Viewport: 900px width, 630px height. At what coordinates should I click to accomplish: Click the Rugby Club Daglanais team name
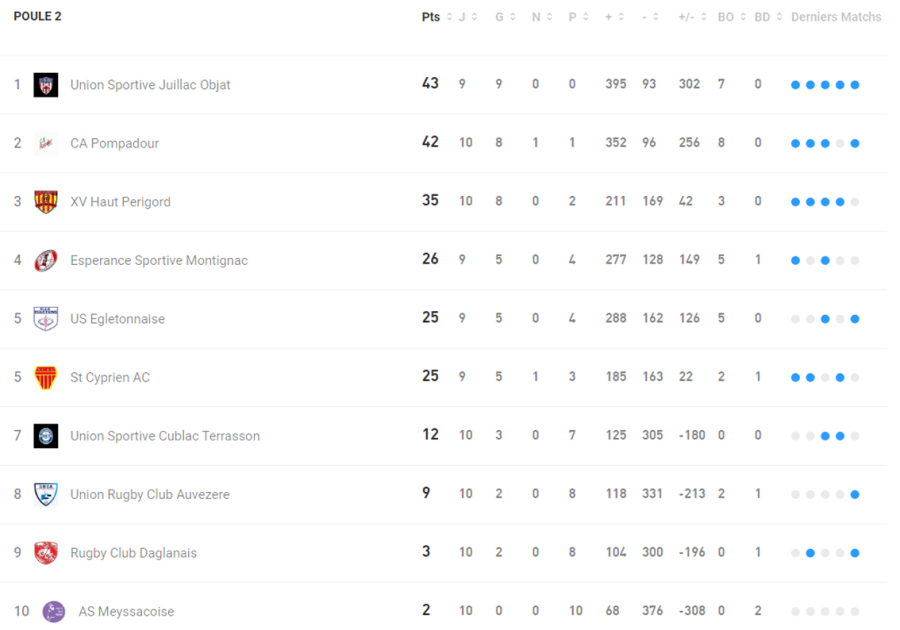click(x=133, y=553)
